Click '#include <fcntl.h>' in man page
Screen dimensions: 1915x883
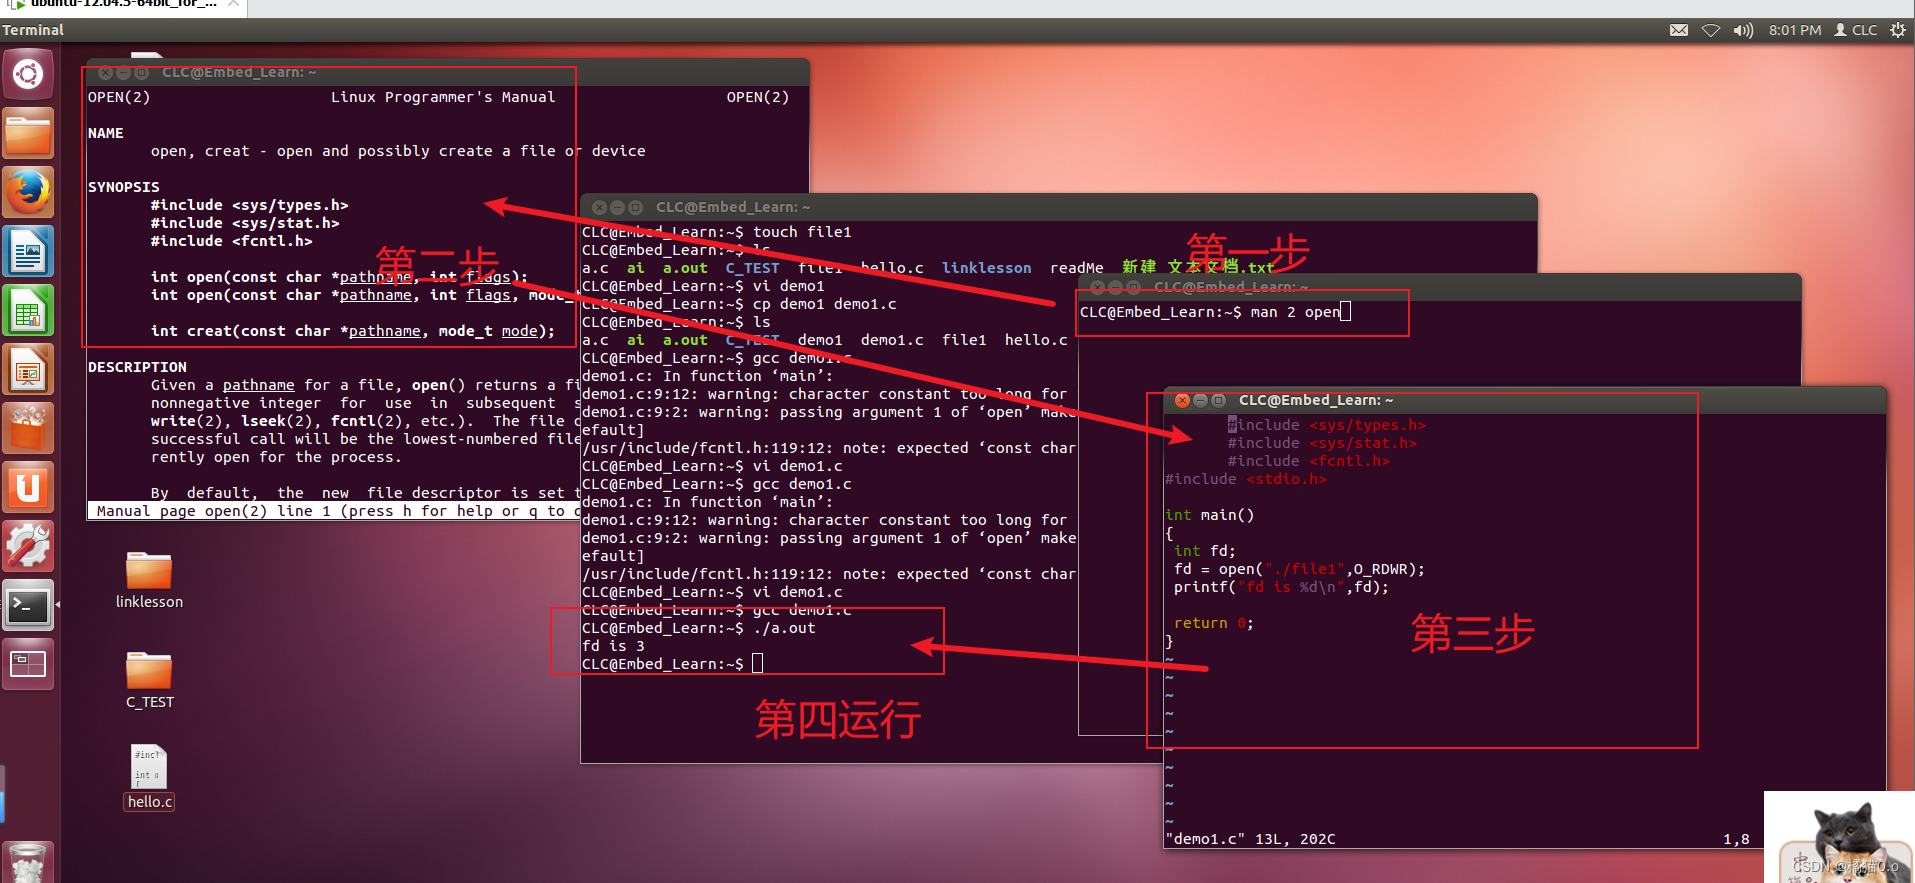(231, 241)
